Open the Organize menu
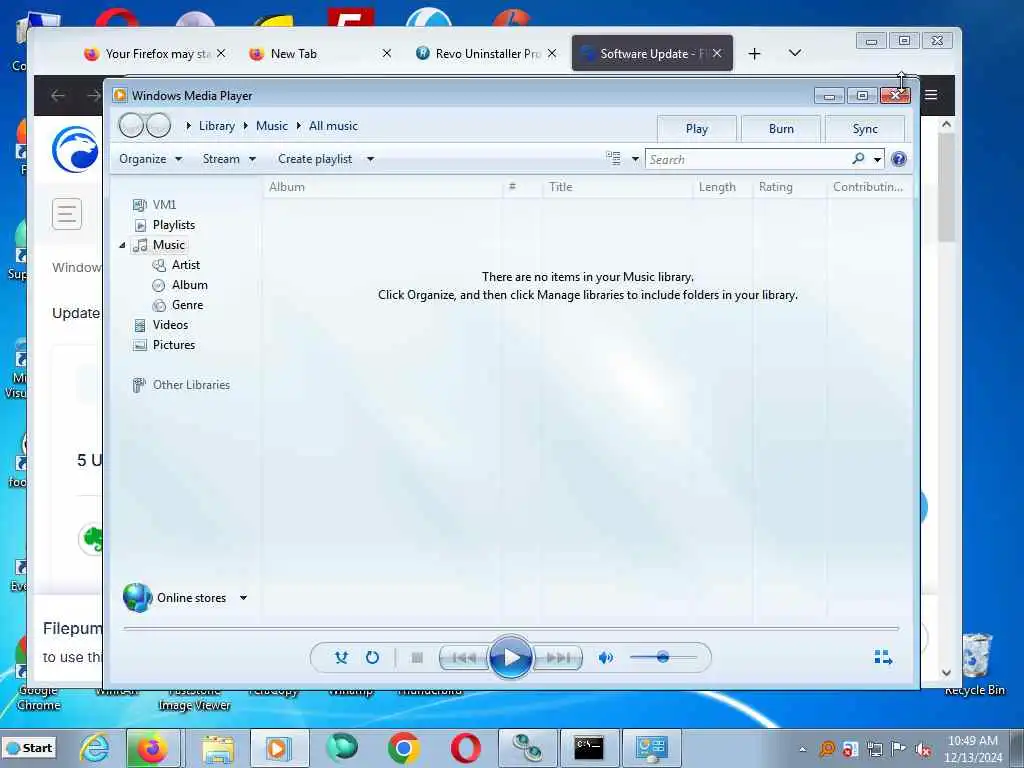The height and width of the screenshot is (768, 1024). point(150,159)
